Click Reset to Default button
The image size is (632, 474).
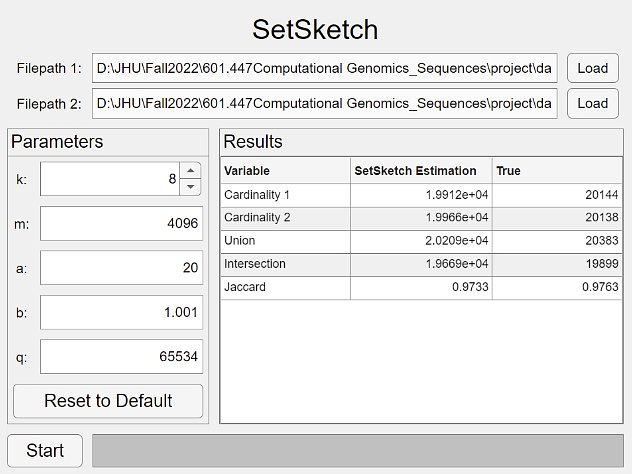[108, 401]
